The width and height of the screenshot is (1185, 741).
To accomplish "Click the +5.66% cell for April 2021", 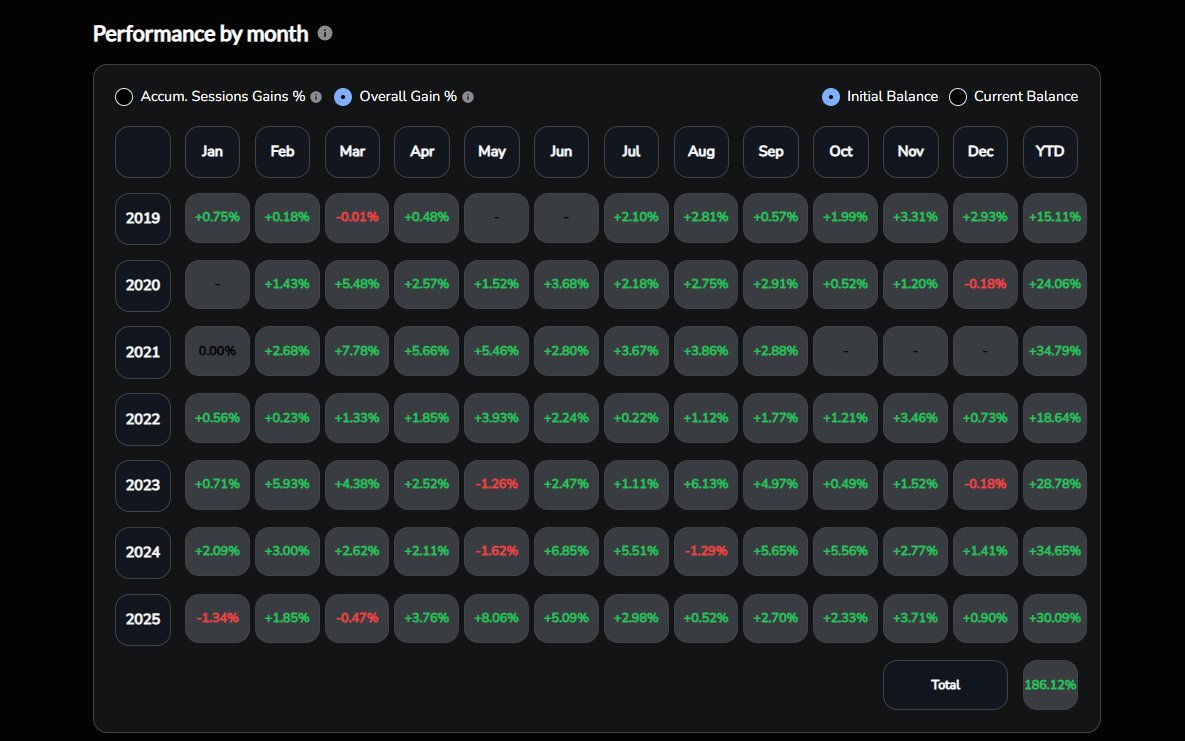I will pyautogui.click(x=426, y=351).
